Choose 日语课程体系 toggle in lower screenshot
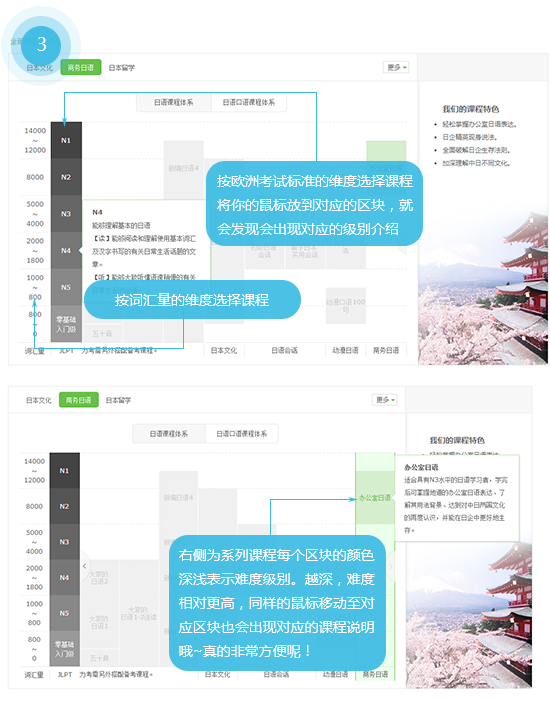Viewport: 550px width, 701px height. pyautogui.click(x=169, y=434)
